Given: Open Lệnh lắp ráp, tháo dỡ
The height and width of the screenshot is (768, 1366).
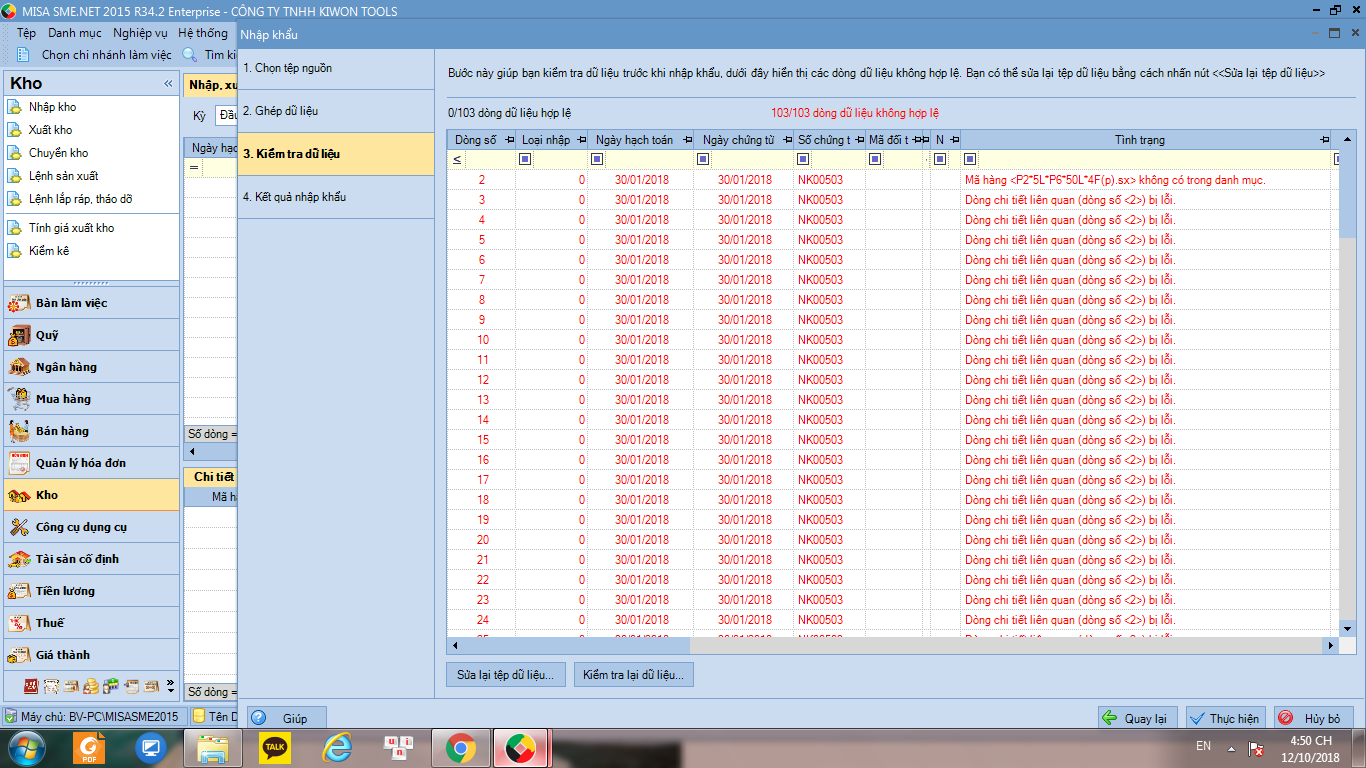Looking at the screenshot, I should pyautogui.click(x=80, y=199).
